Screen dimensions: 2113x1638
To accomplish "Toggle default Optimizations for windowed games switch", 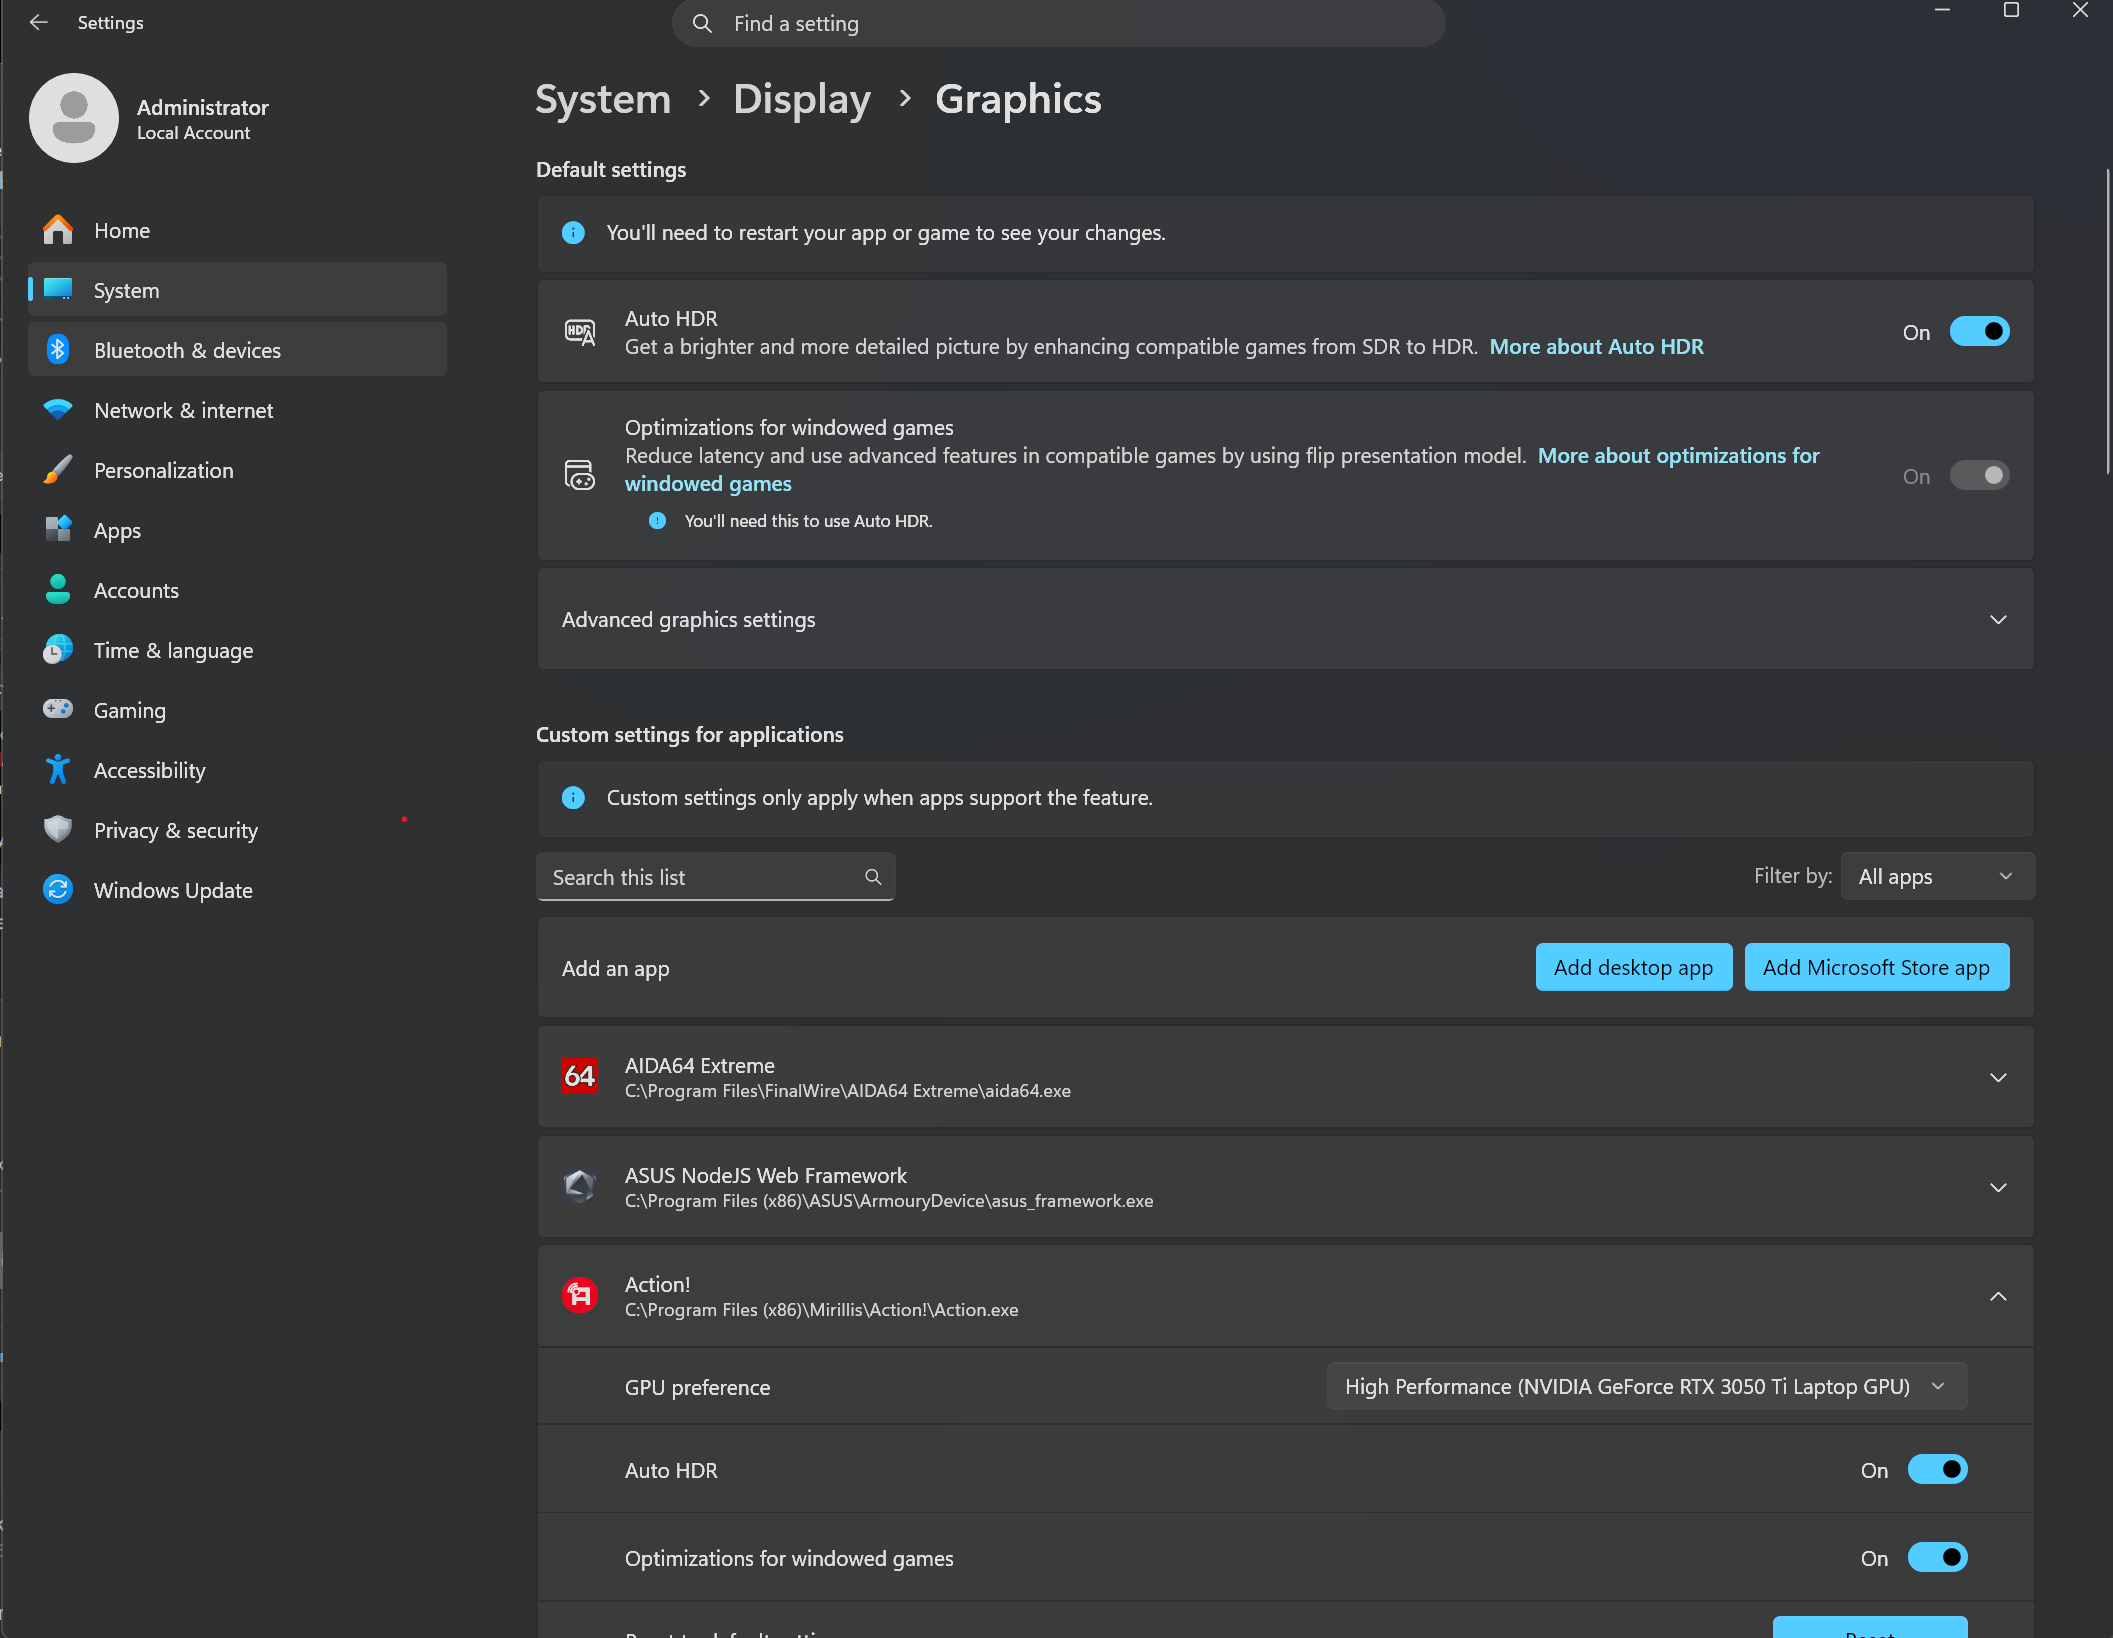I will pos(1979,476).
